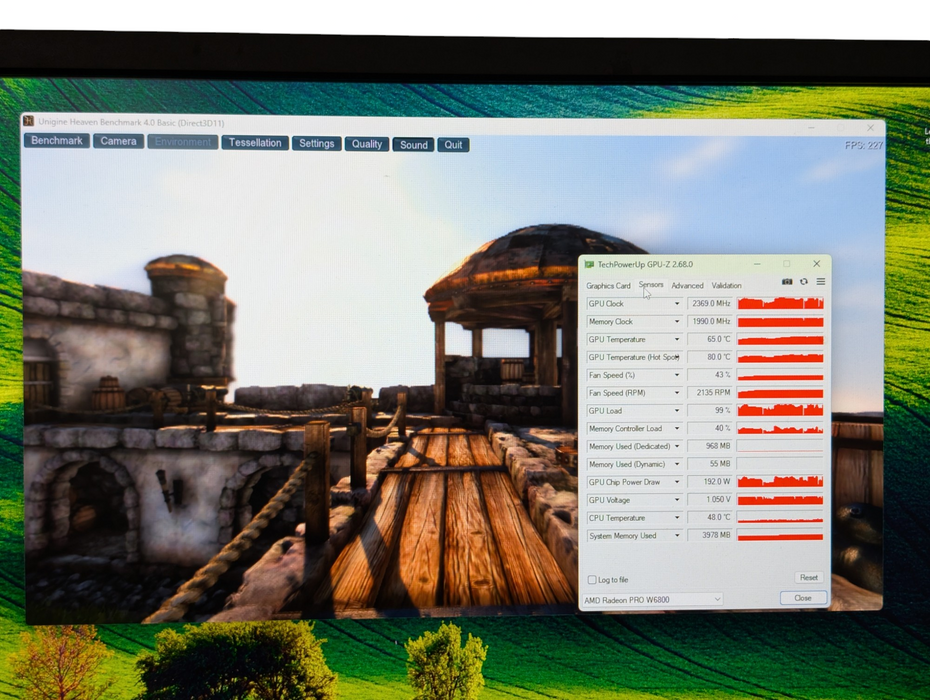
Task: Close GPU-Z with the title bar X
Action: click(816, 264)
